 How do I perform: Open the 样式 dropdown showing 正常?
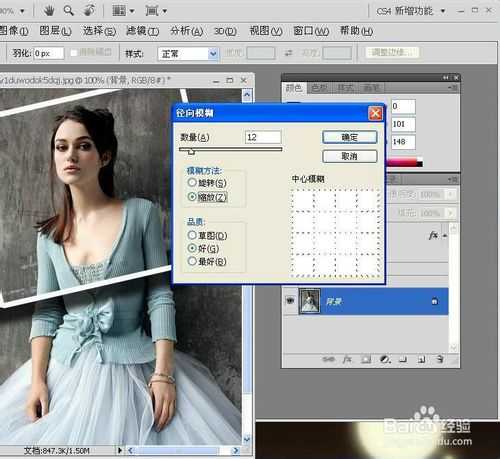[x=188, y=53]
